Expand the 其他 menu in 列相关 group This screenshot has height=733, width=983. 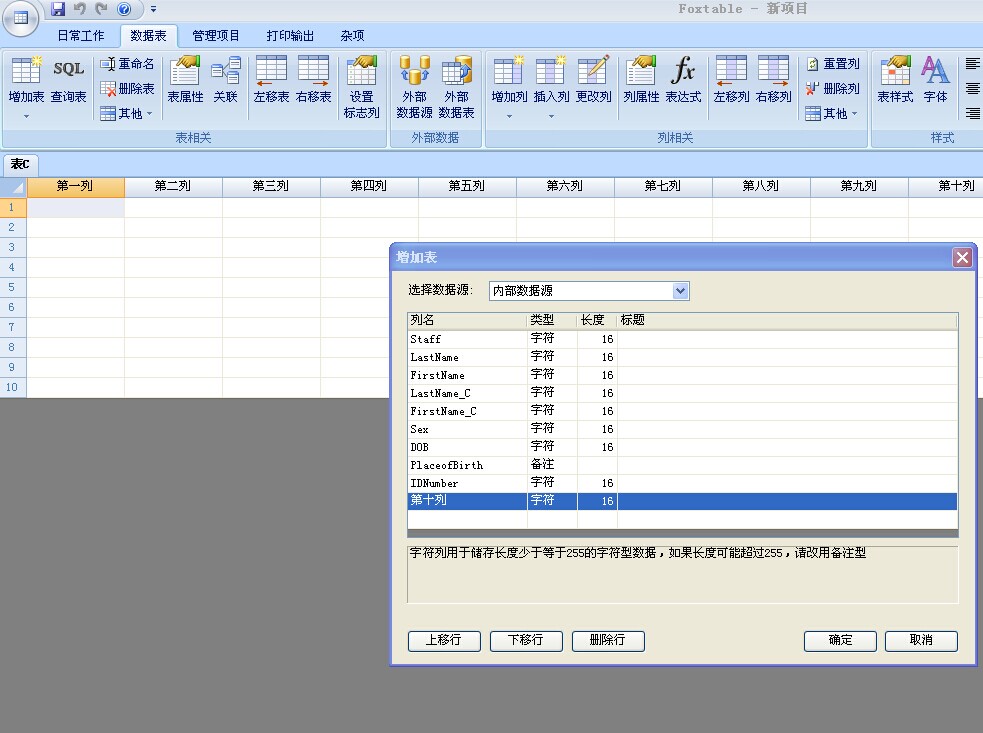(x=831, y=113)
